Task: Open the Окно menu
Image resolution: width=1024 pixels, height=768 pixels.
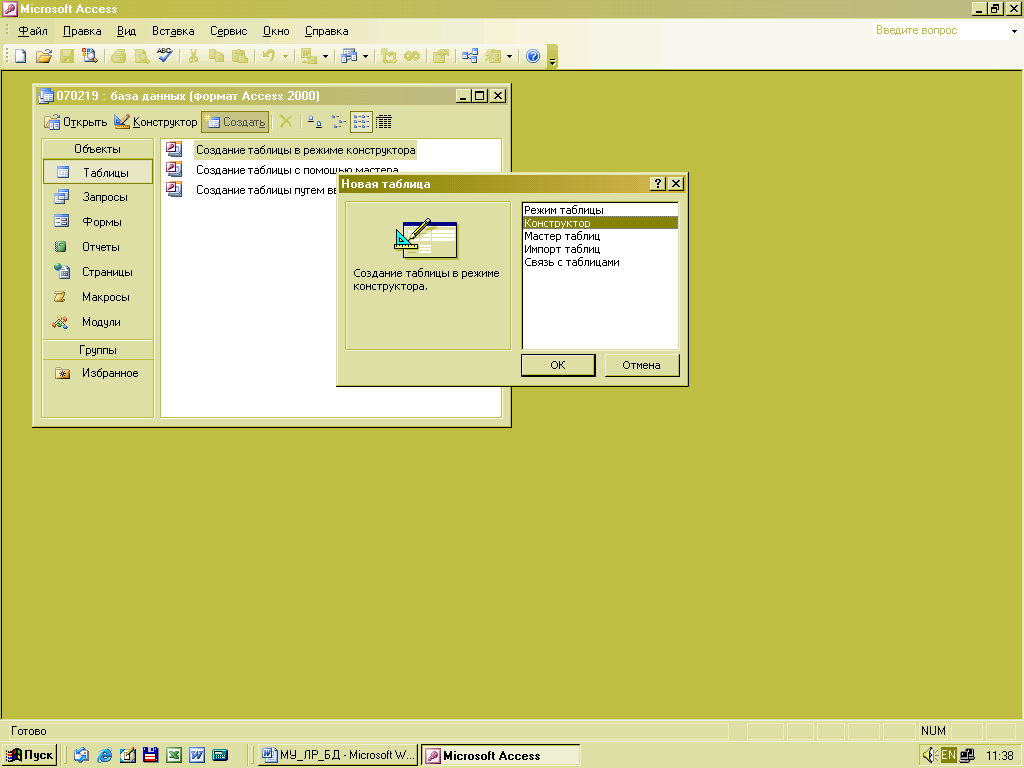Action: click(276, 31)
